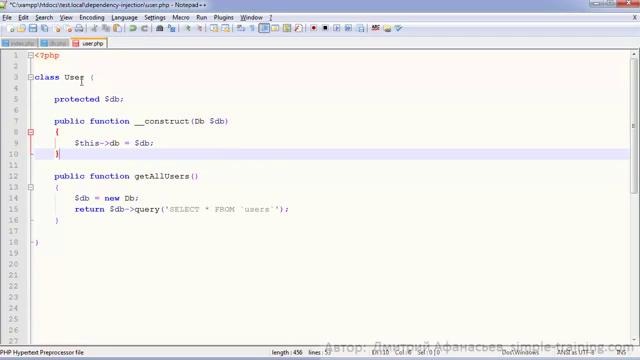Image resolution: width=640 pixels, height=360 pixels.
Task: Print the document with the Print icon
Action: 79,28
